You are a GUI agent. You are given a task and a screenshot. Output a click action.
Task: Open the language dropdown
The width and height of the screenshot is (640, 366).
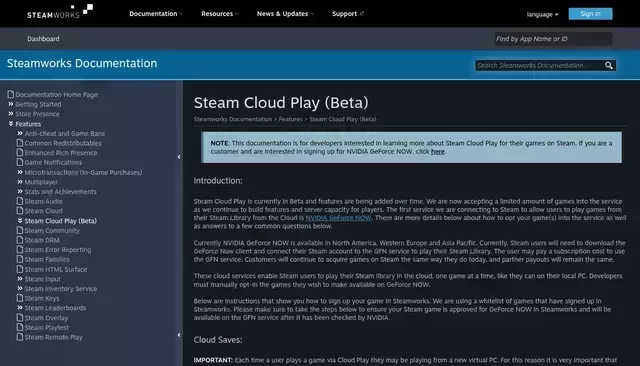pyautogui.click(x=542, y=14)
